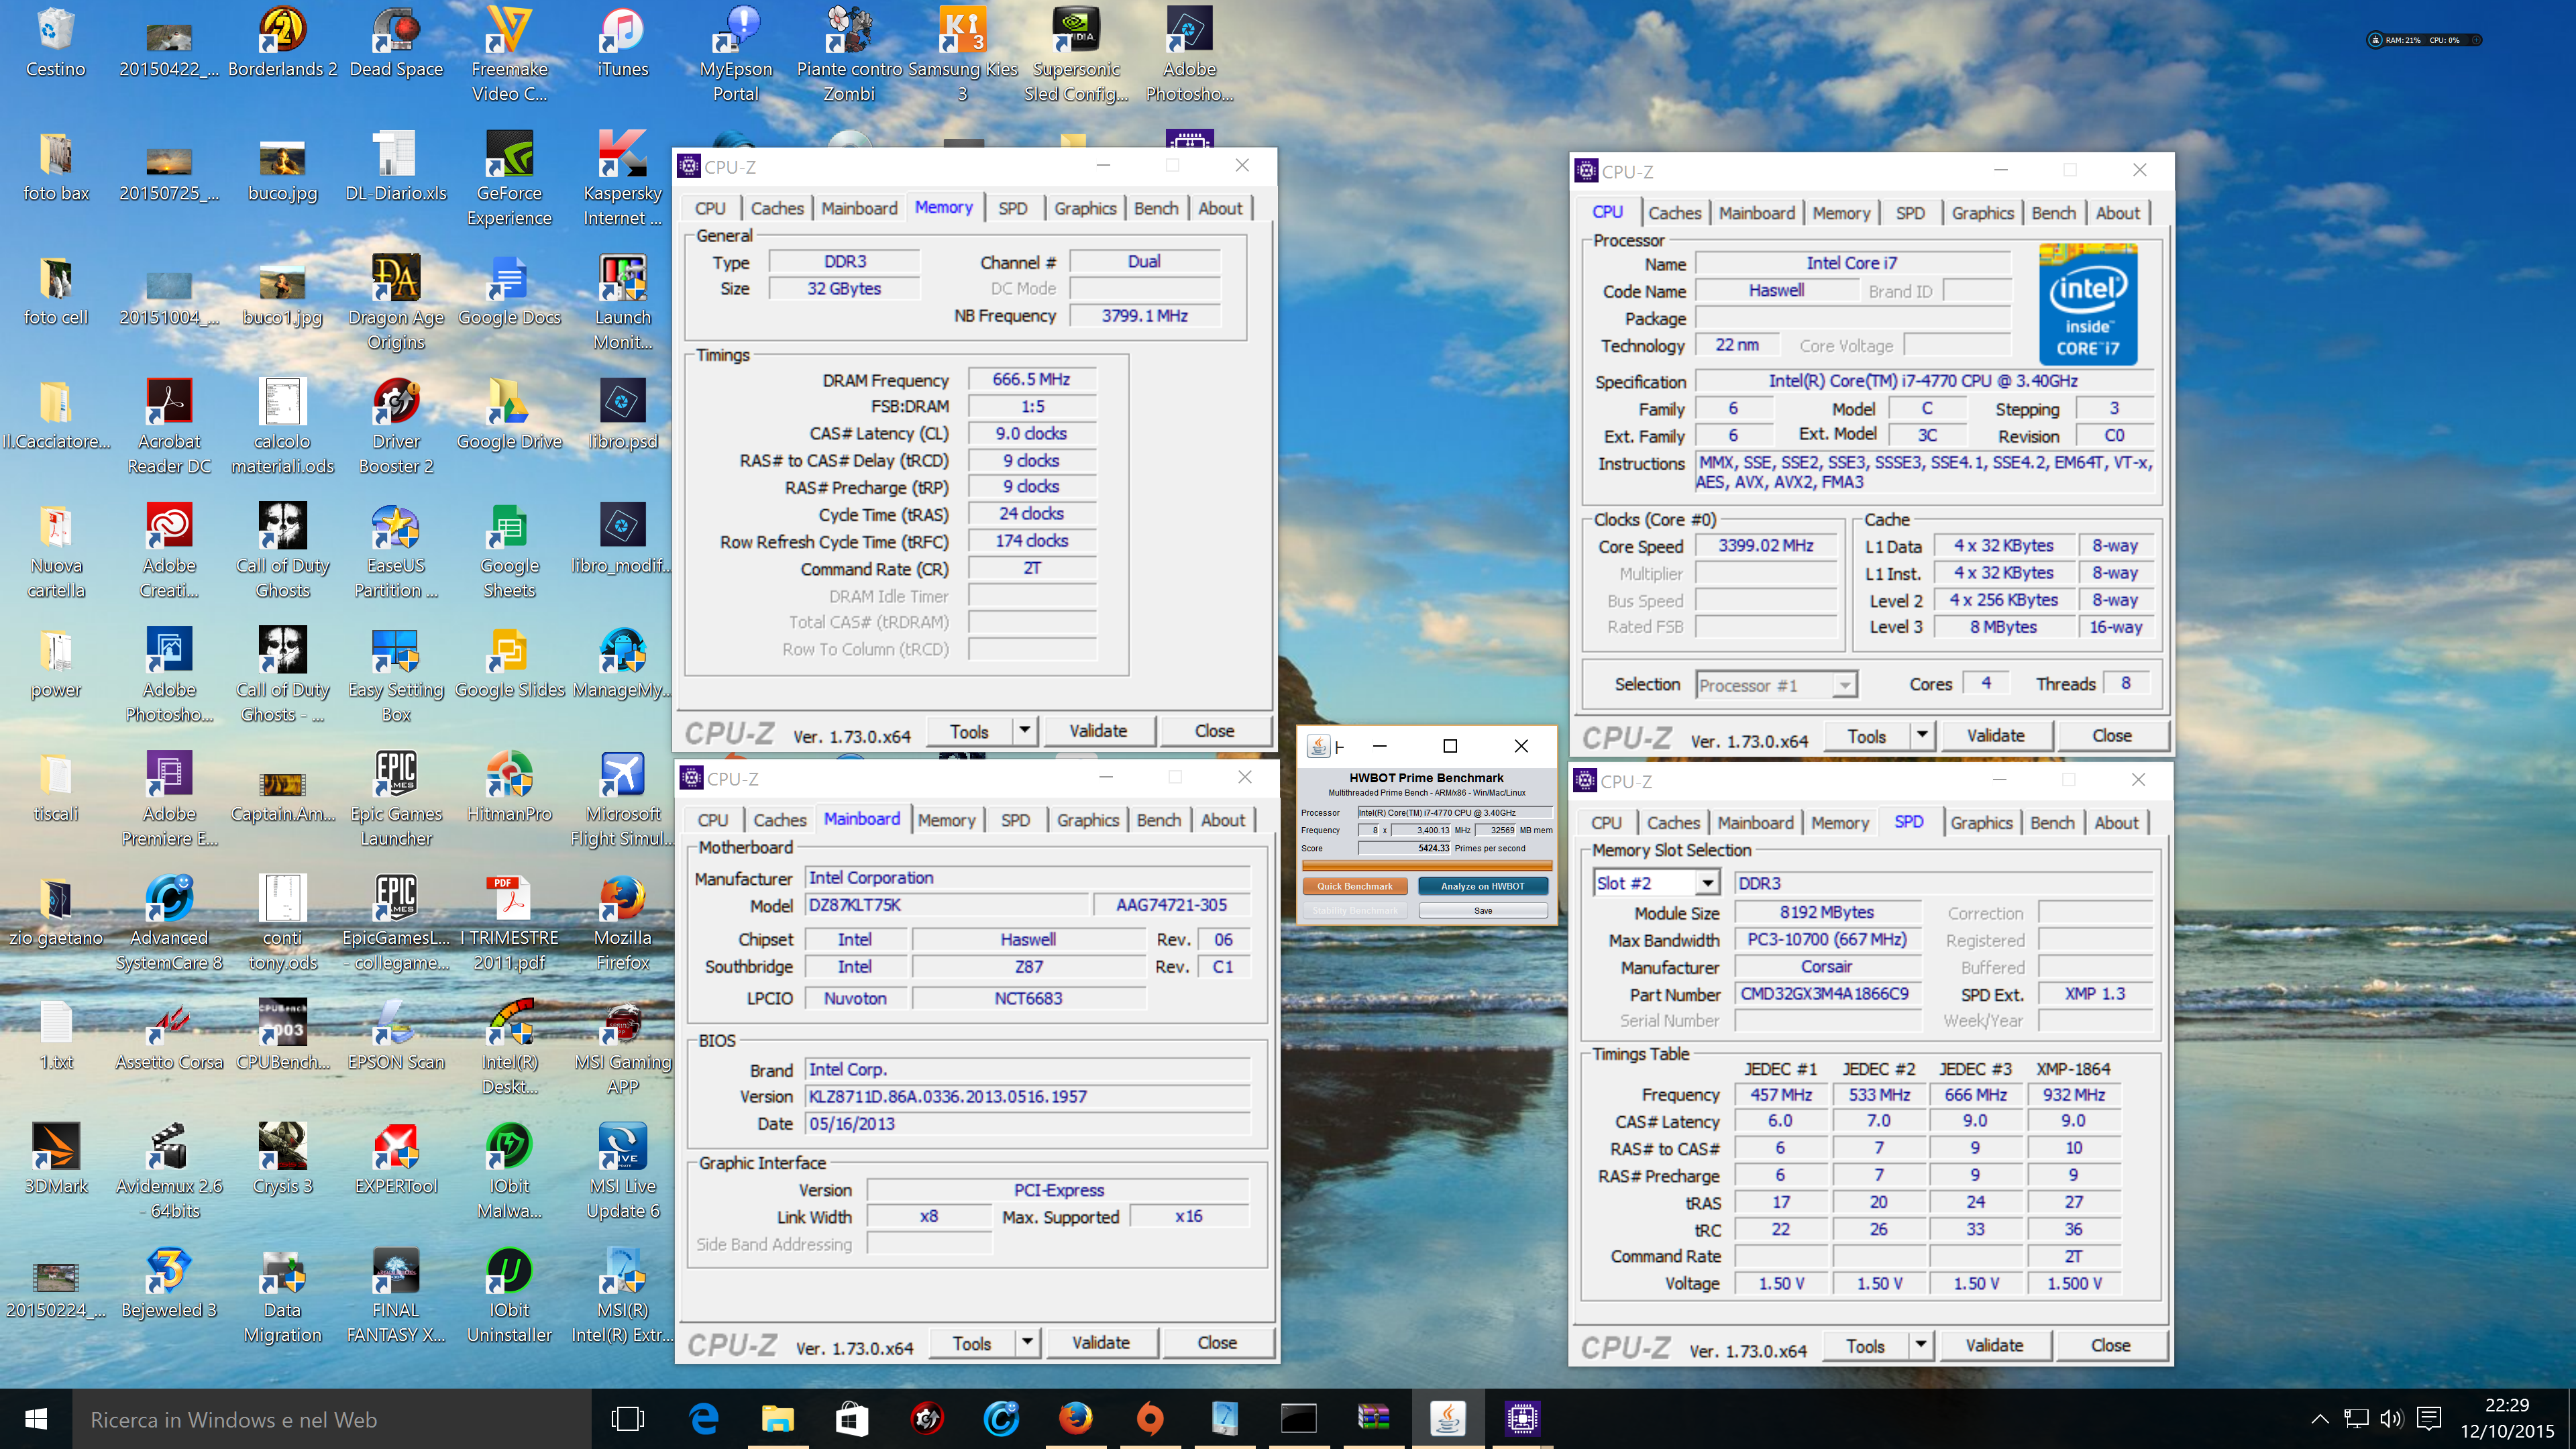Expand the Tools dropdown arrow in the Mainboard window
The width and height of the screenshot is (2576, 1449).
coord(1028,1342)
